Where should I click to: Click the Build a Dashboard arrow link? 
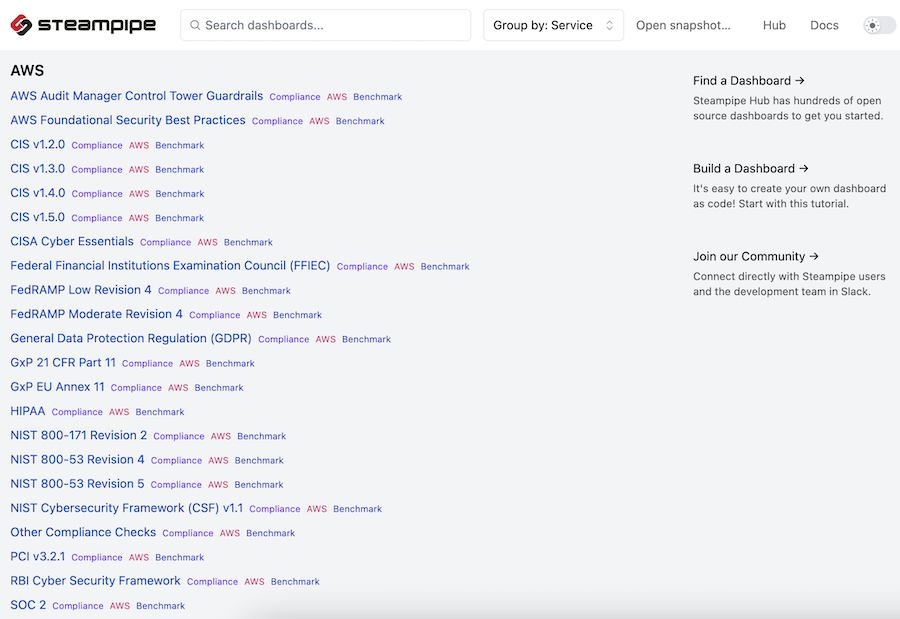pos(751,168)
